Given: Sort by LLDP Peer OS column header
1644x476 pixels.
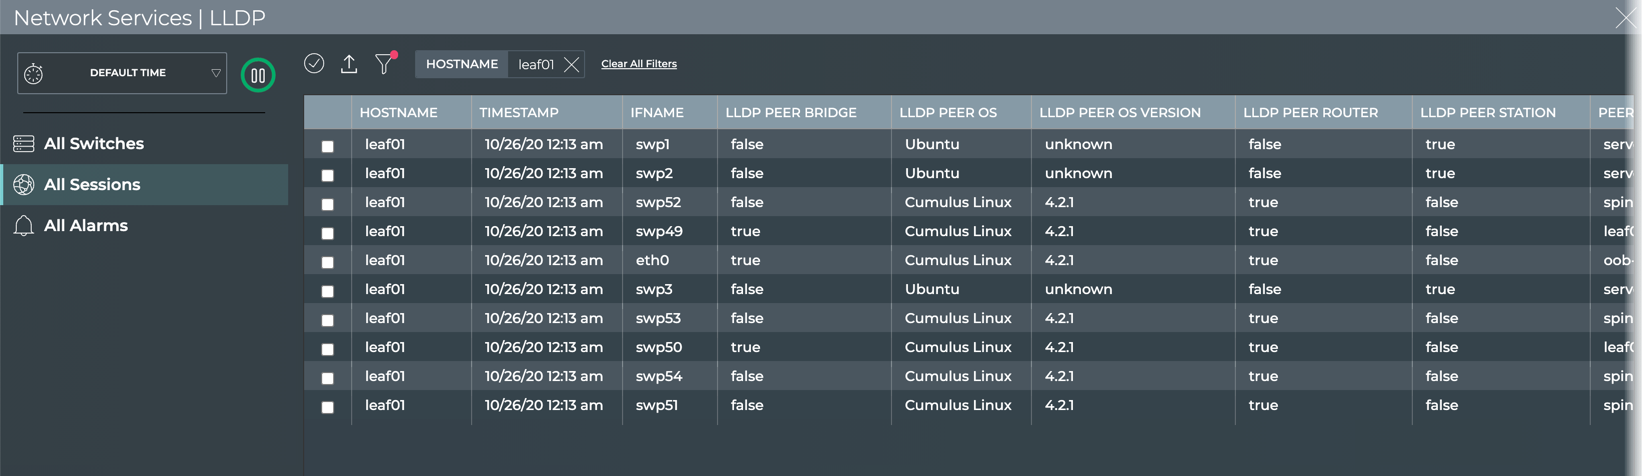Looking at the screenshot, I should [948, 113].
